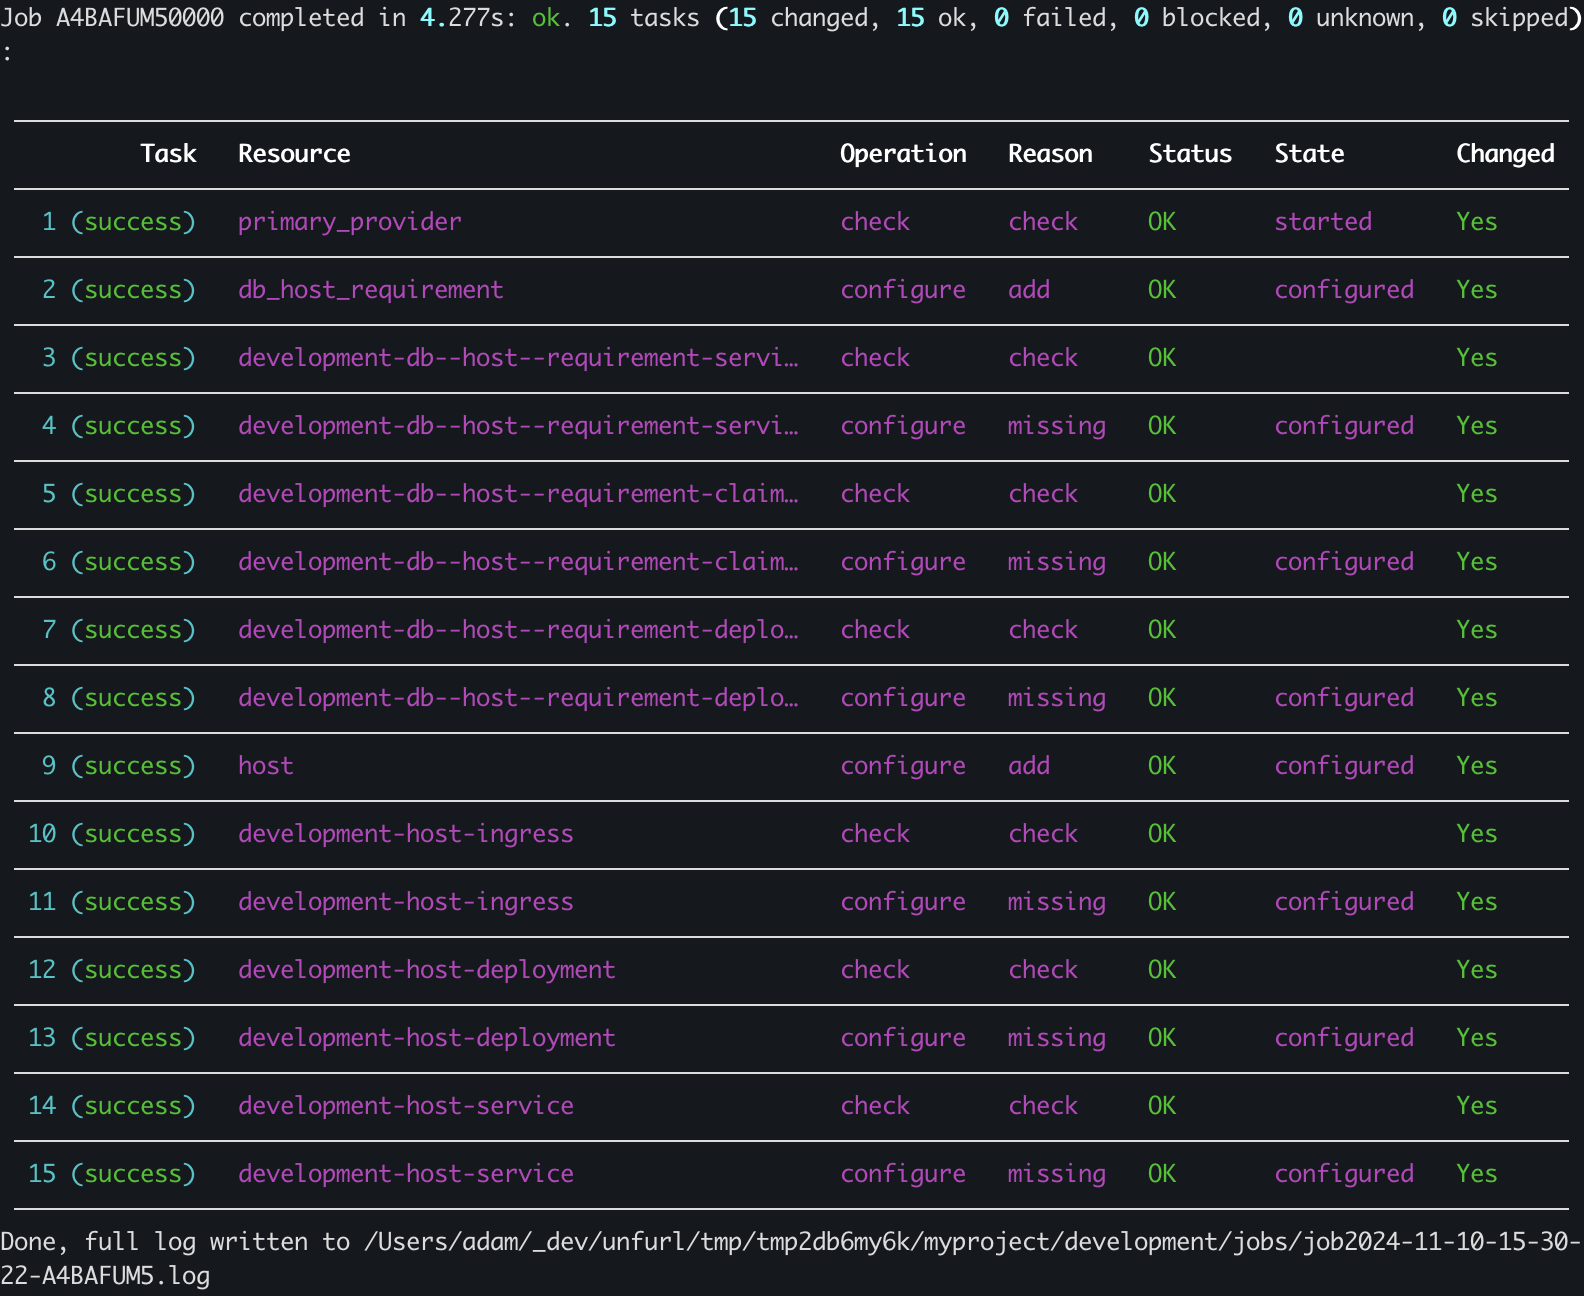Click the '2 (success)' task cell
The width and height of the screenshot is (1584, 1296).
119,290
